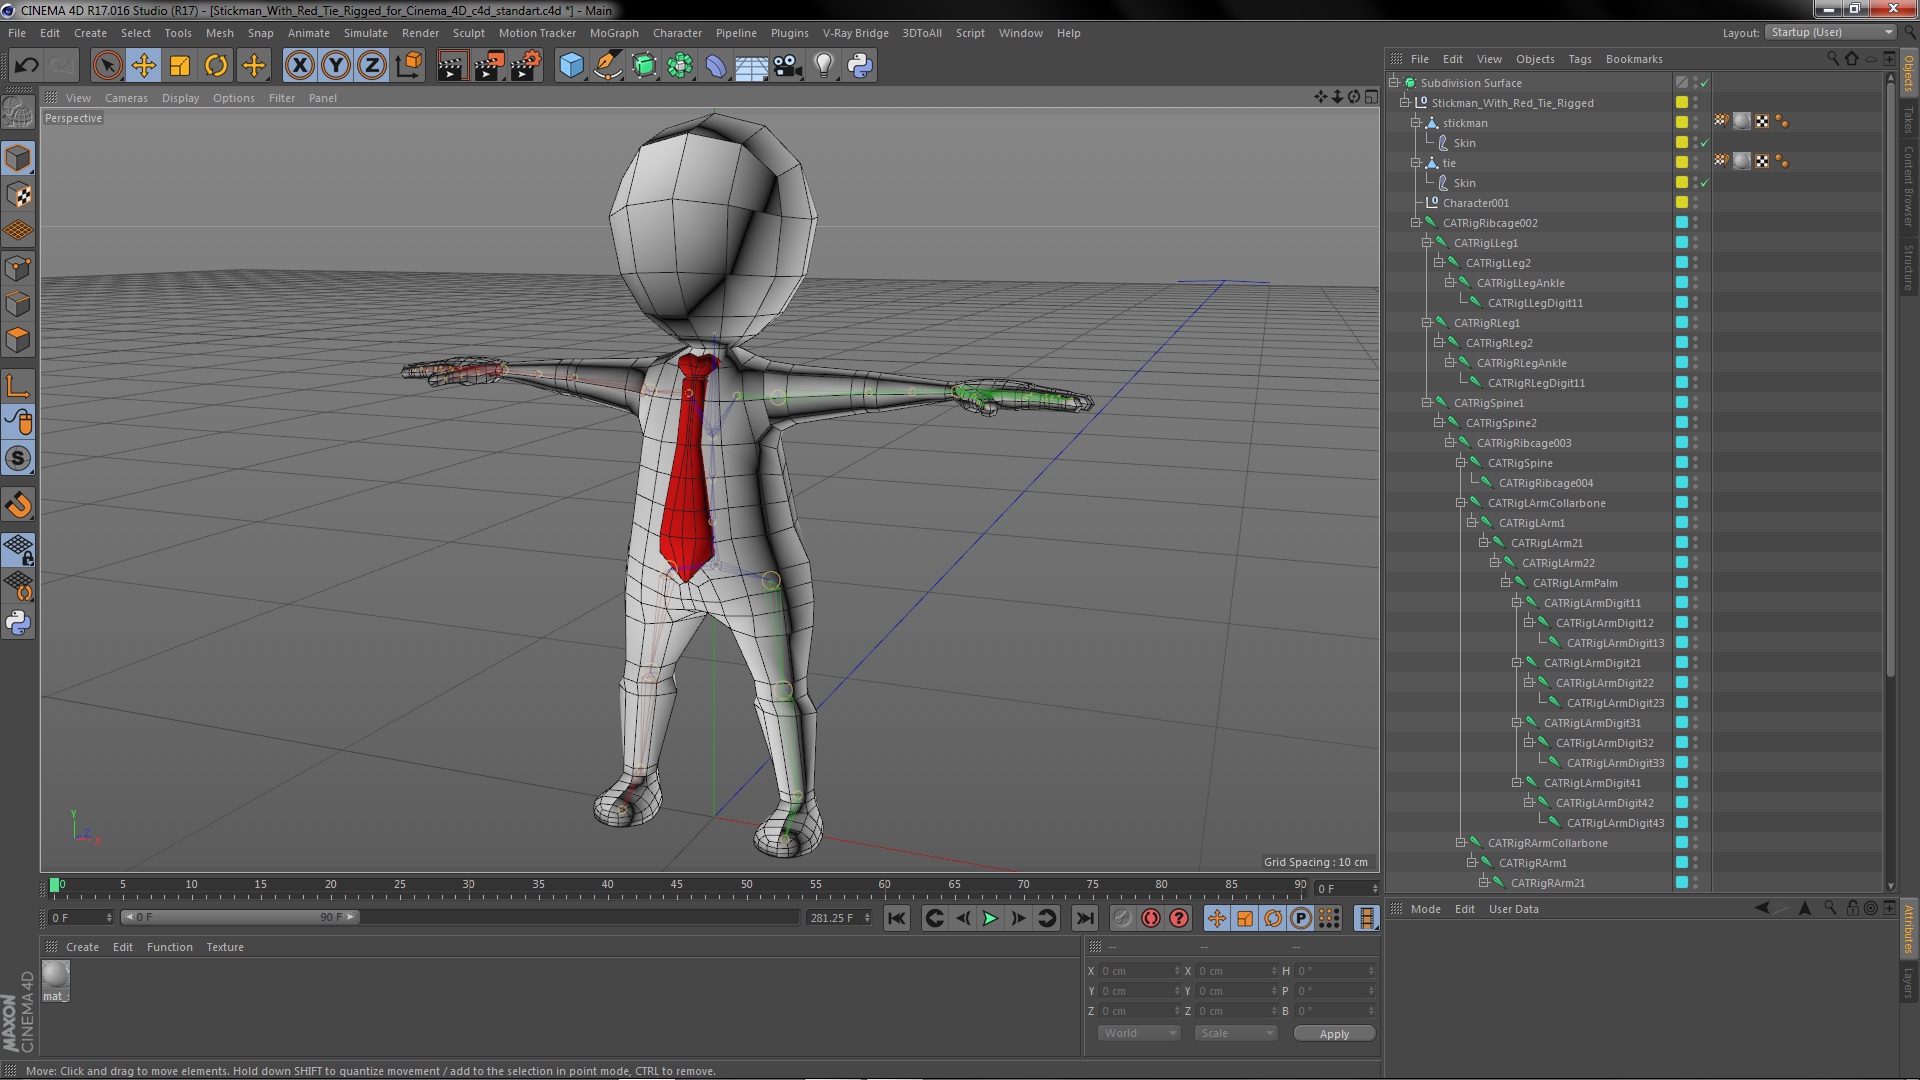Select the Live Selection tool
The height and width of the screenshot is (1080, 1920).
pyautogui.click(x=107, y=66)
